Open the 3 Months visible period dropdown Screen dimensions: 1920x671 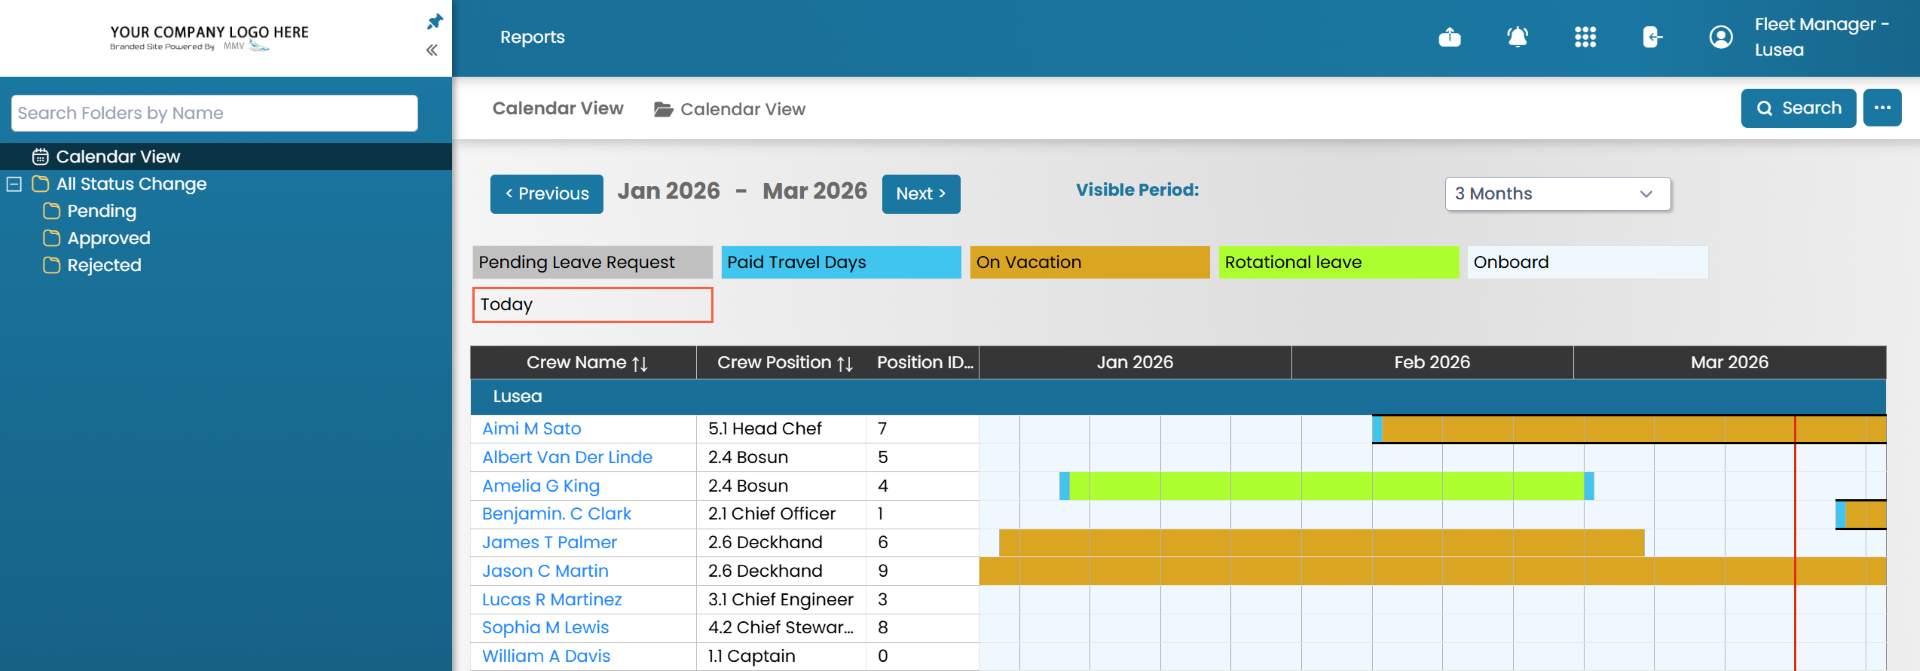[x=1557, y=194]
